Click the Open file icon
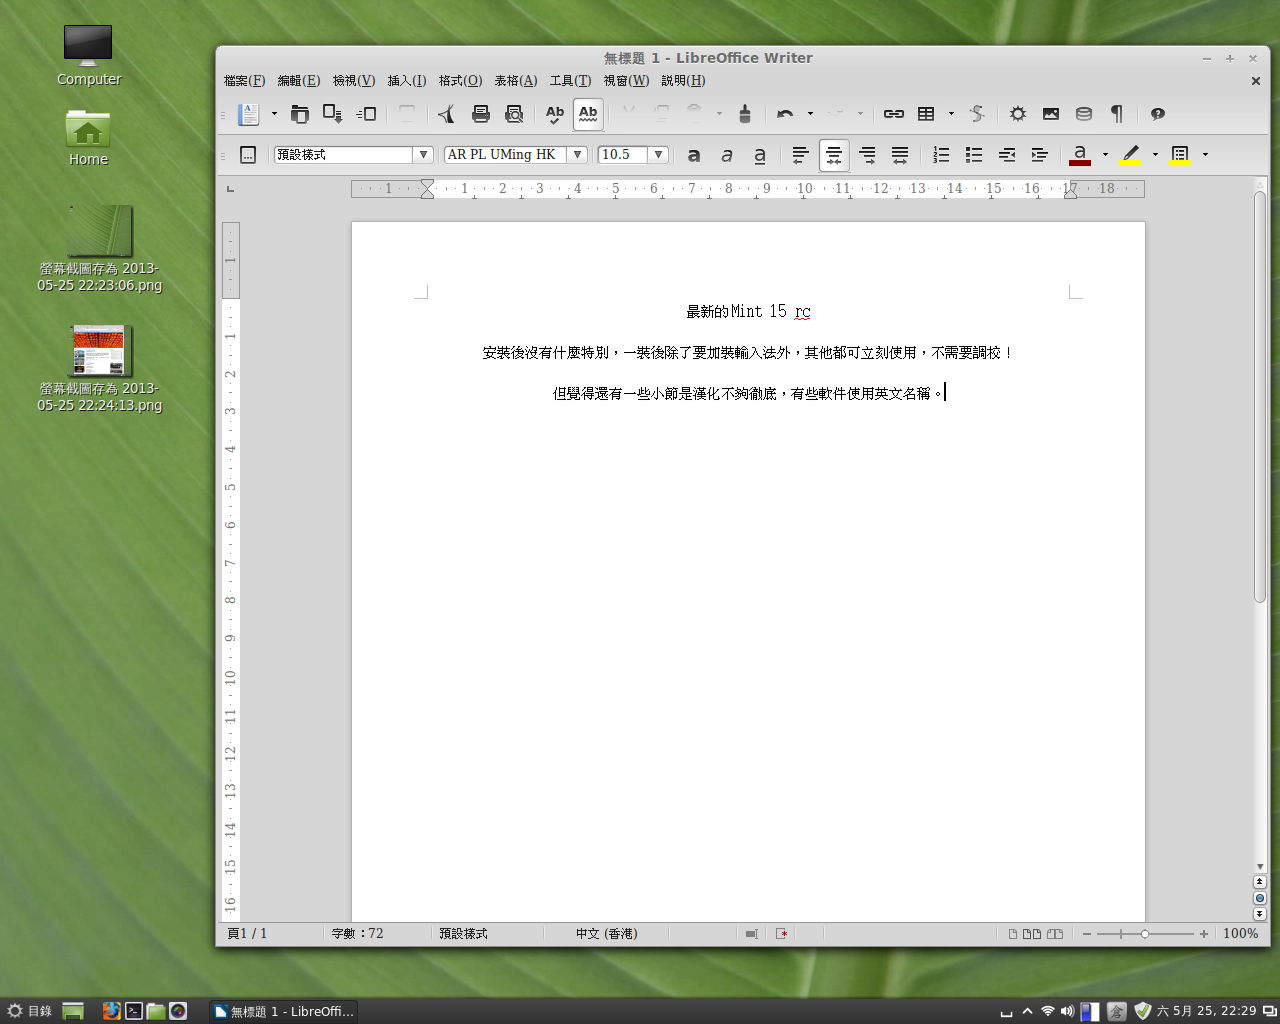Viewport: 1280px width, 1024px height. tap(300, 114)
